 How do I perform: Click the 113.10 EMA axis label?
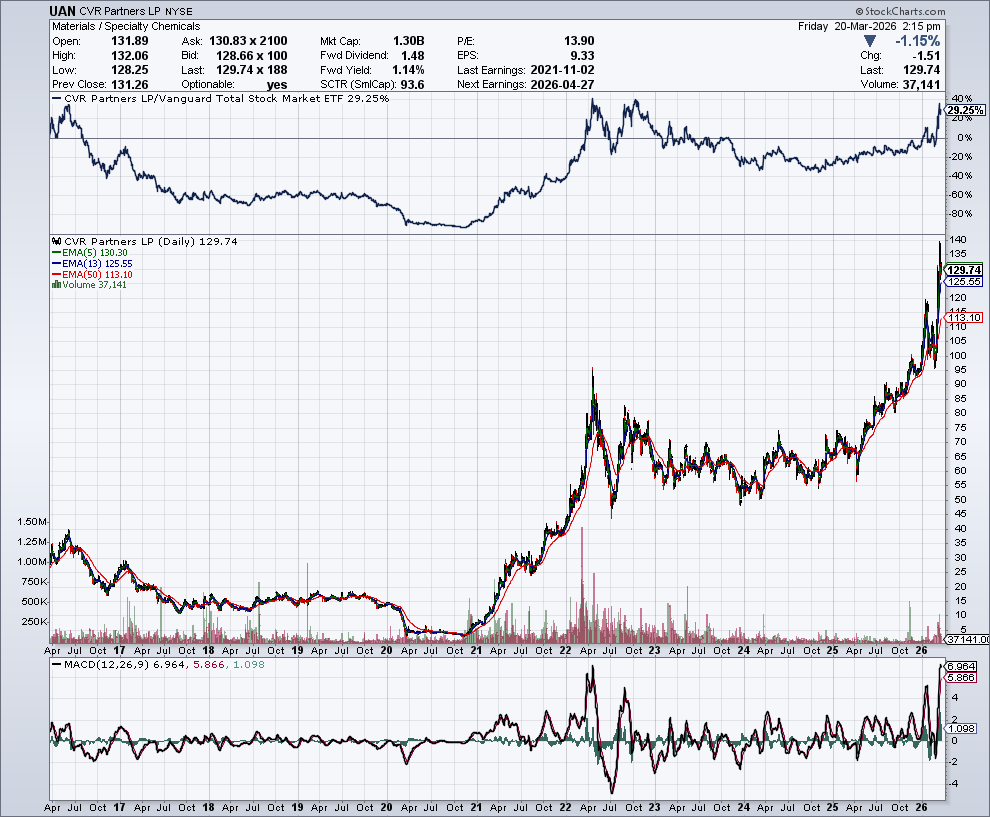point(965,318)
